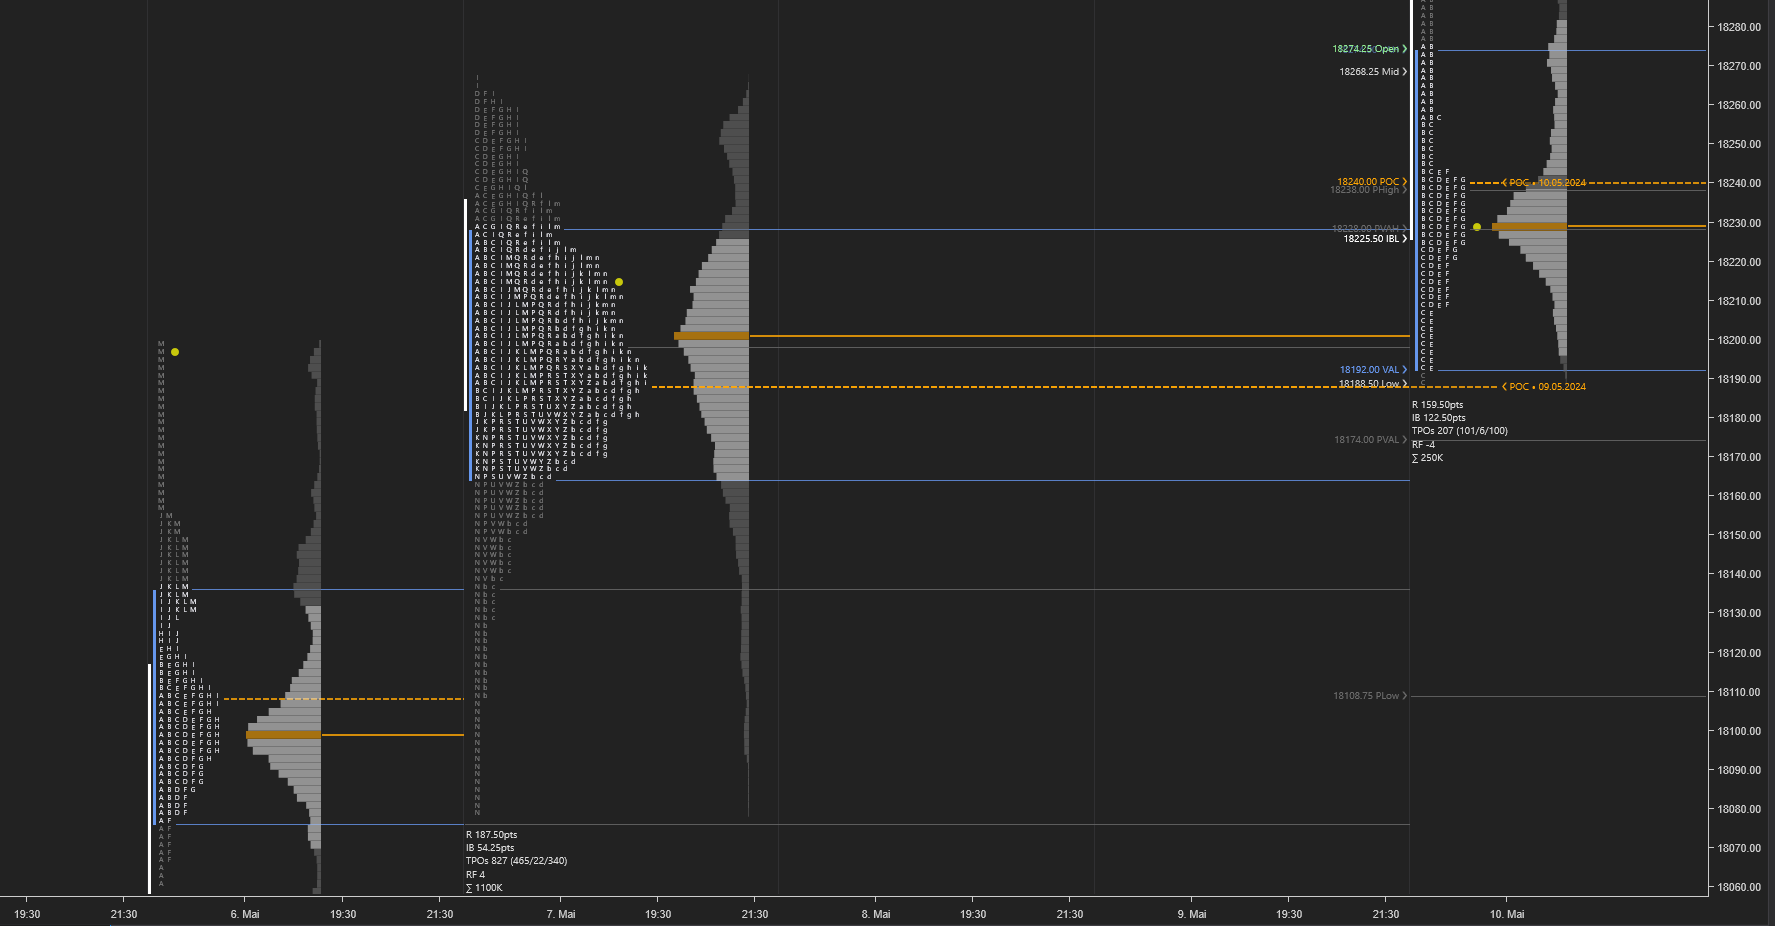Click the TPOs 827 (465/22/340) stat
The width and height of the screenshot is (1775, 926).
(516, 861)
